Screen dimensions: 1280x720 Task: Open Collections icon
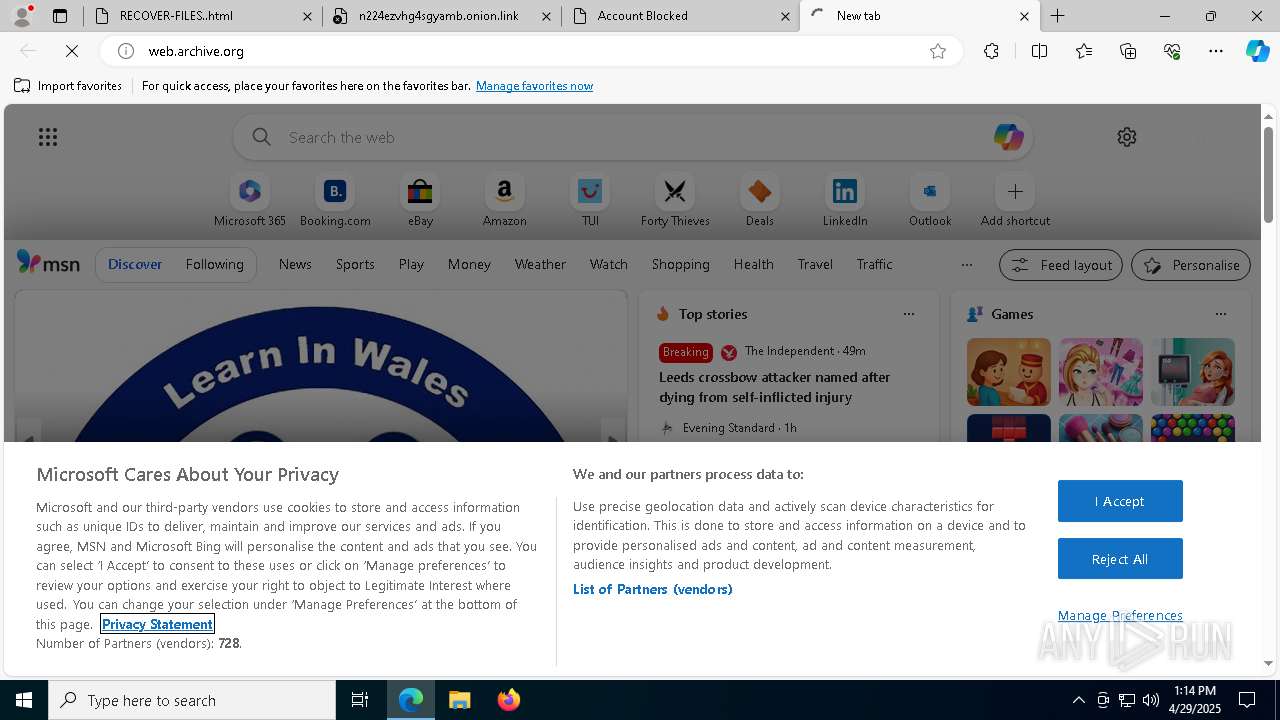tap(1128, 51)
